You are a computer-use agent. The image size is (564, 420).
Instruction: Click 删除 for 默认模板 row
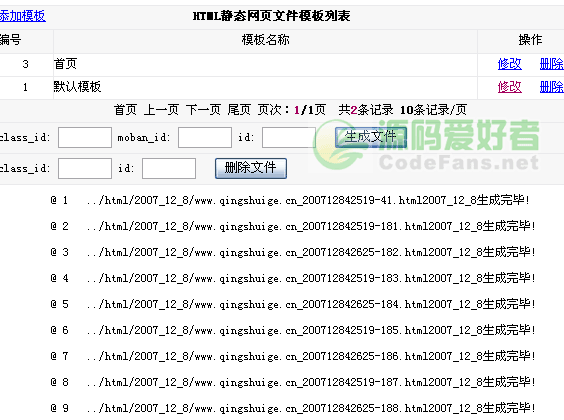[552, 87]
